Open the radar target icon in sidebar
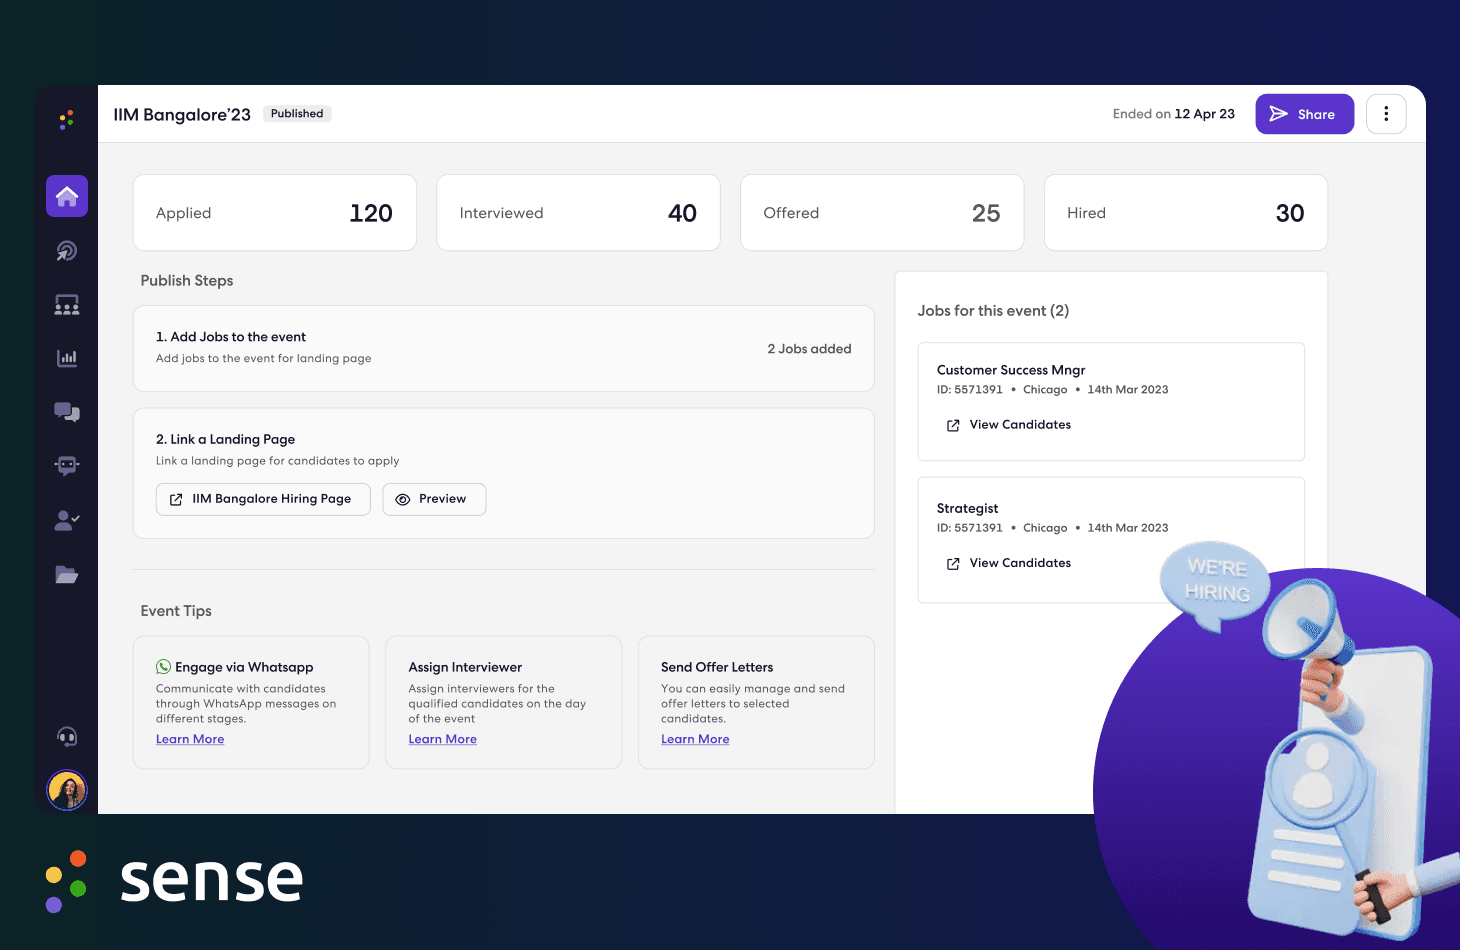 67,251
